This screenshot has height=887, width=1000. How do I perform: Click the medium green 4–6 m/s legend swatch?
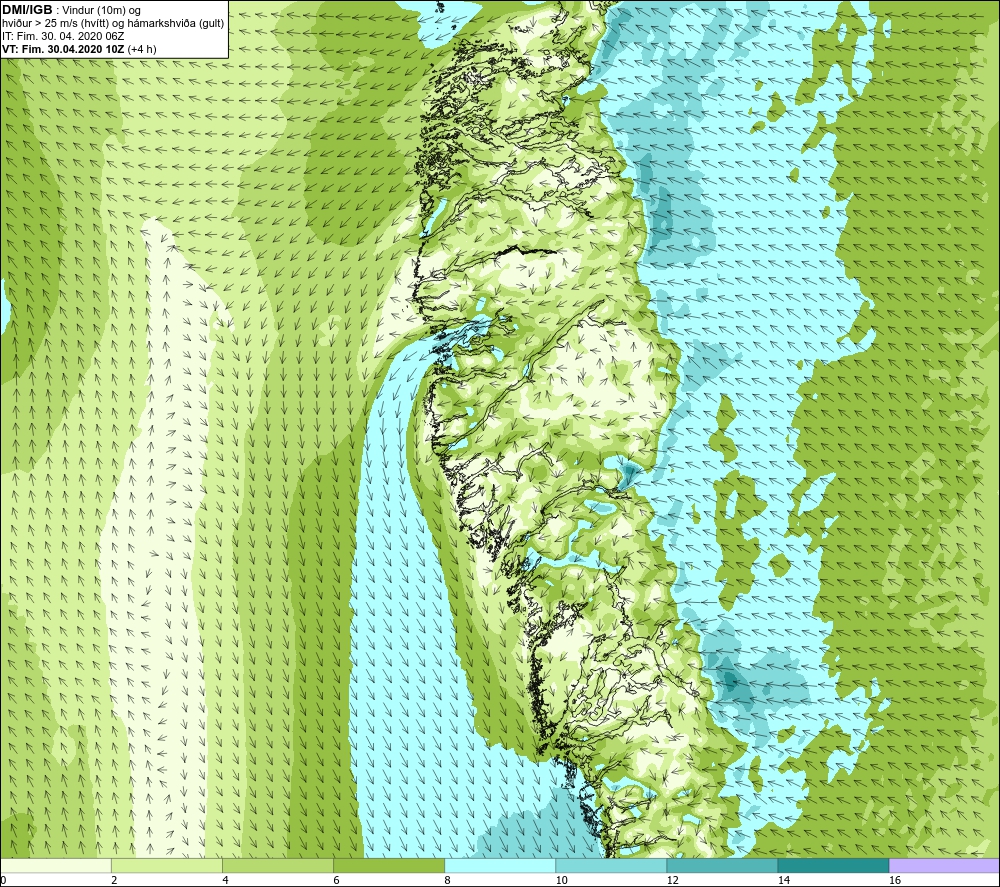tap(278, 865)
